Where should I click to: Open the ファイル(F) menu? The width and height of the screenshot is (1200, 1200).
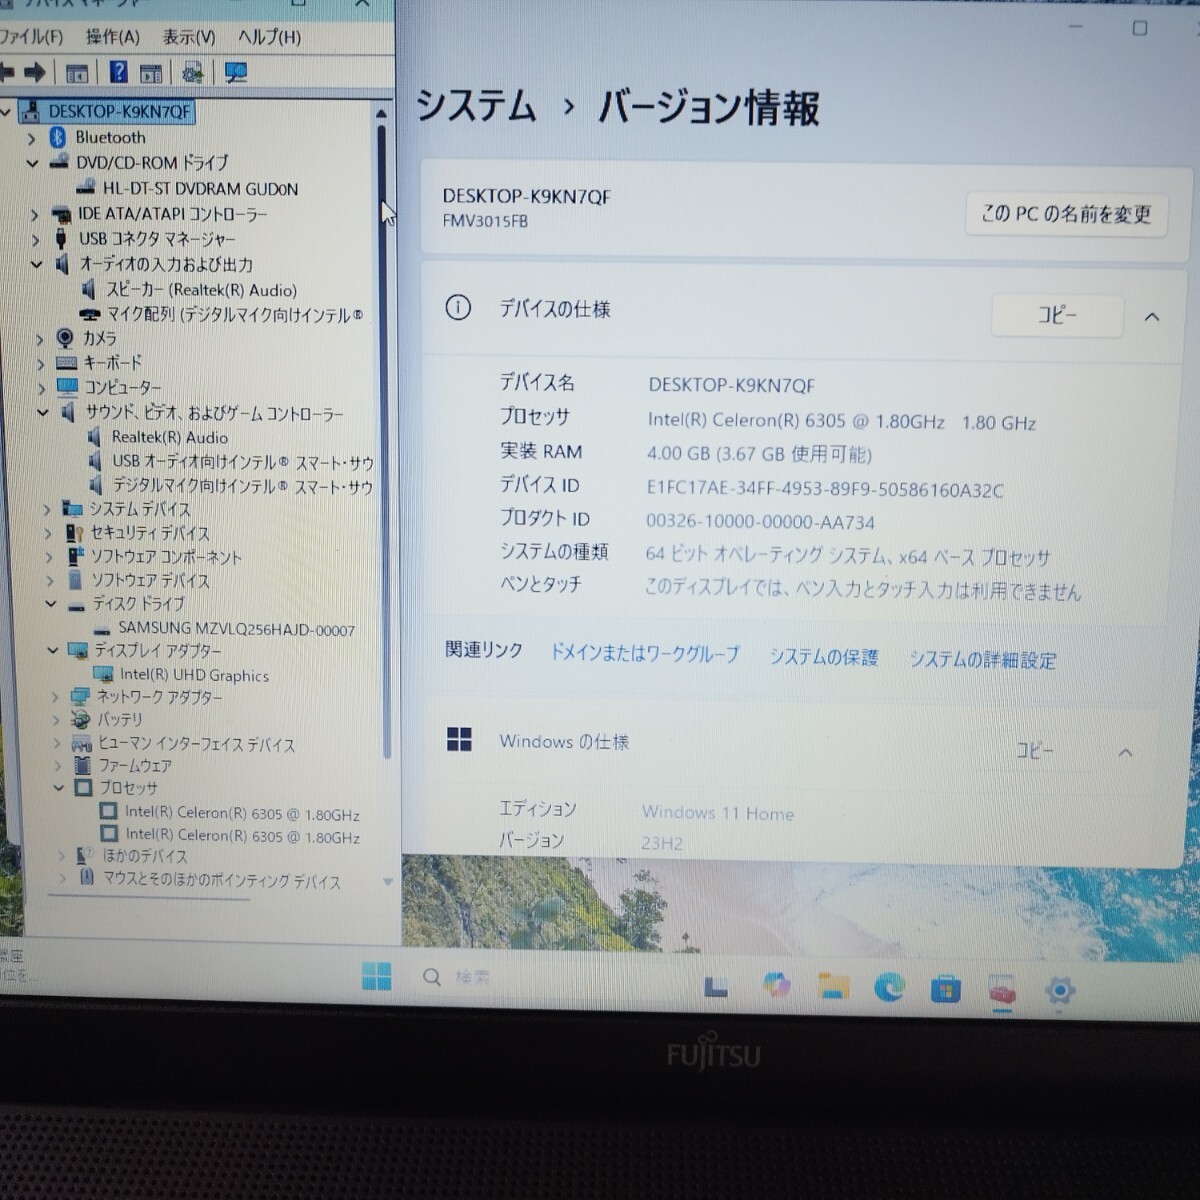(x=30, y=37)
